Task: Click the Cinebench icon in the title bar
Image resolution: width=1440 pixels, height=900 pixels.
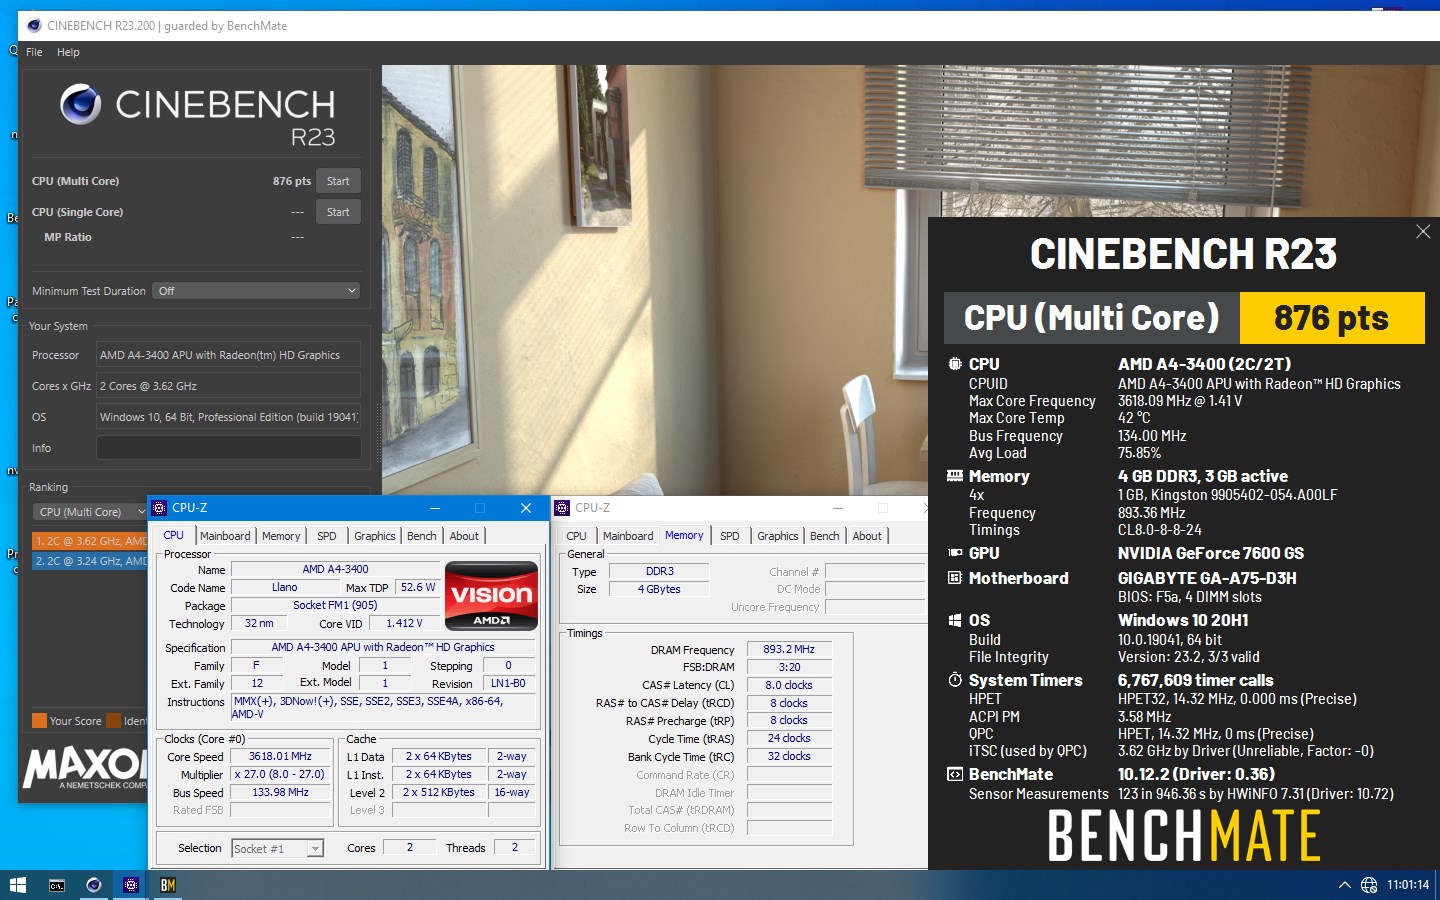Action: (34, 25)
